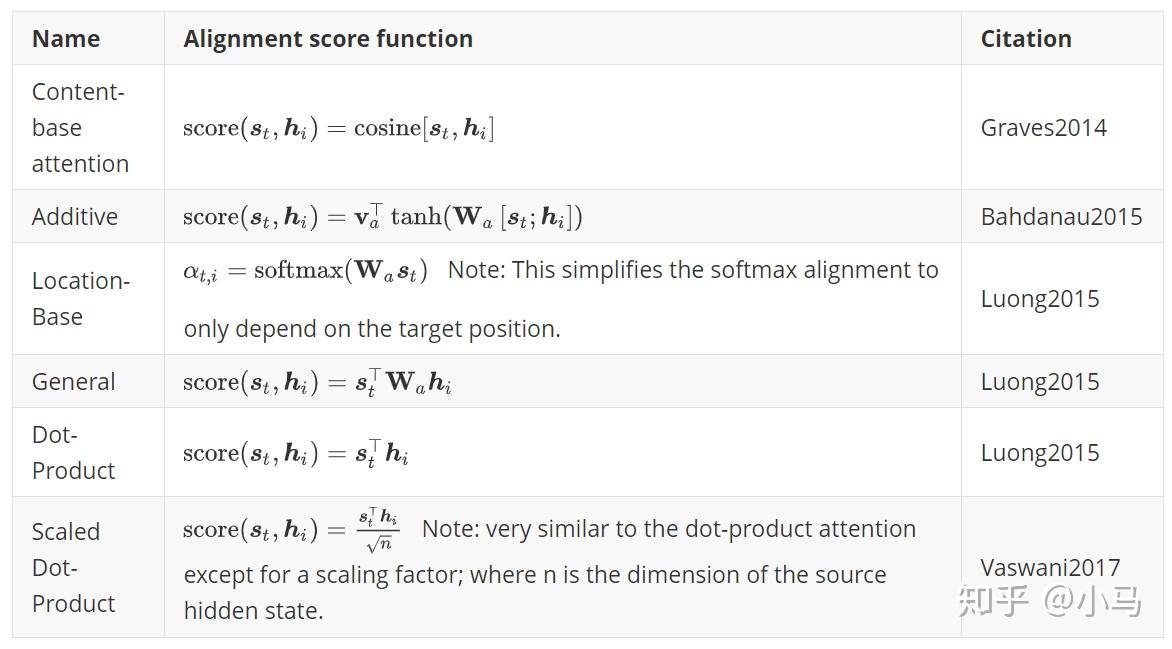
Task: Click the tanh additive score formula
Action: click(x=382, y=217)
